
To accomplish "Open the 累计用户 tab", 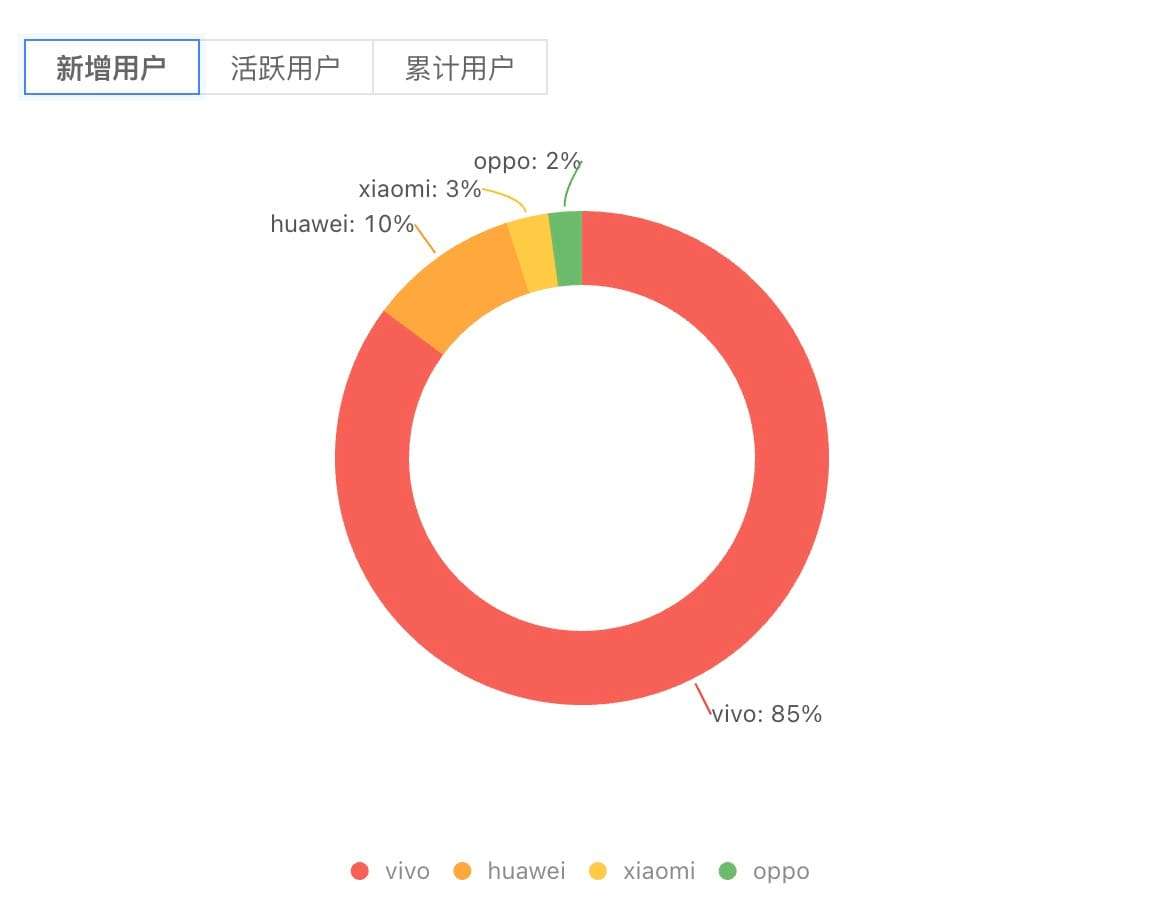I will tap(459, 67).
